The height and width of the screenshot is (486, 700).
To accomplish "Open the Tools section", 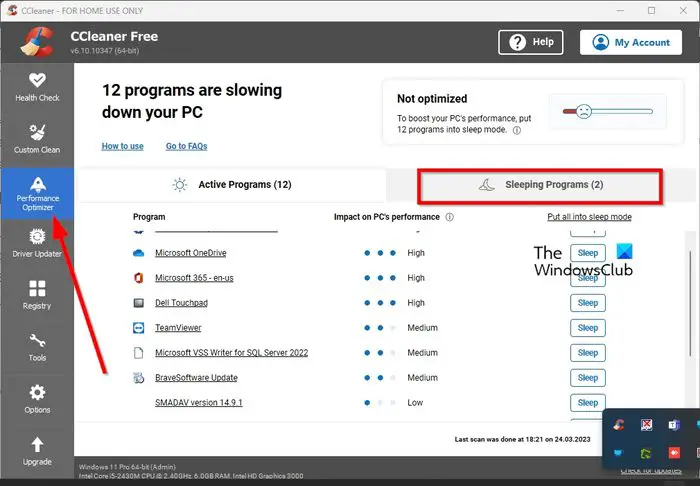I will [37, 347].
